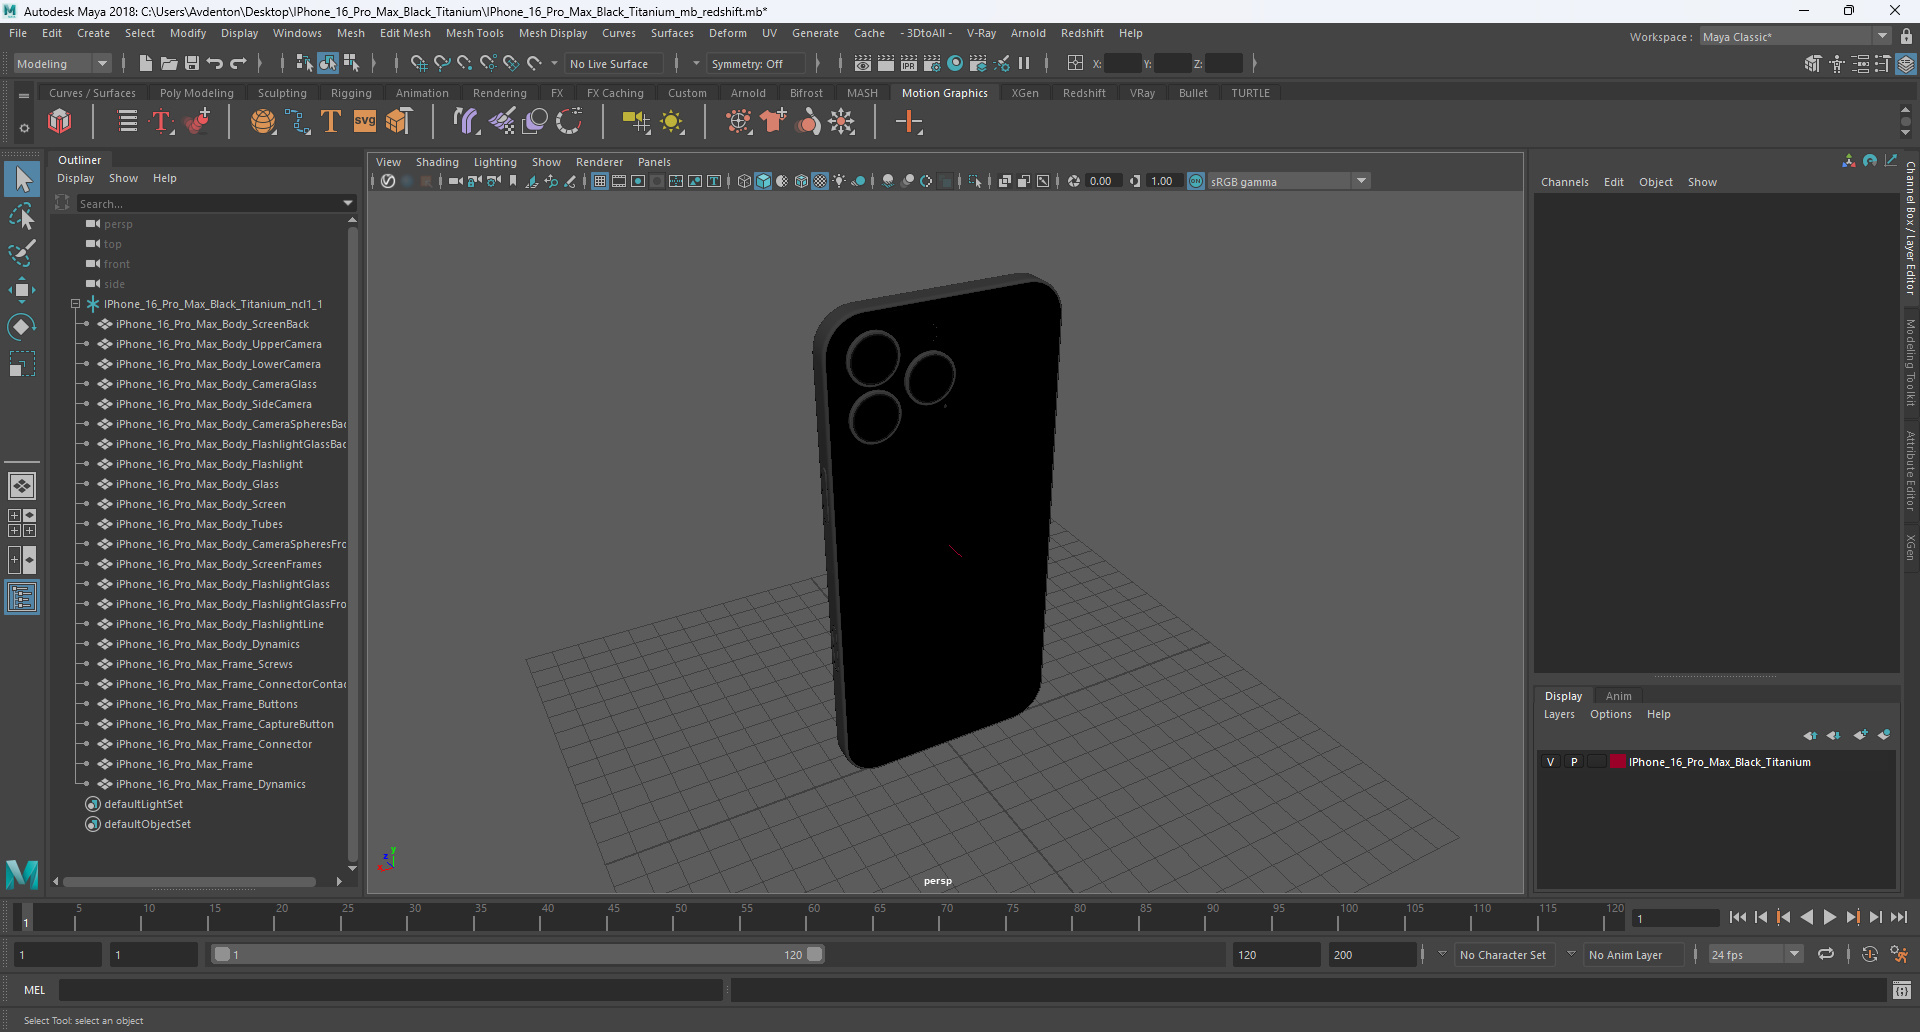Open the No Character Set dropdown

pyautogui.click(x=1442, y=954)
